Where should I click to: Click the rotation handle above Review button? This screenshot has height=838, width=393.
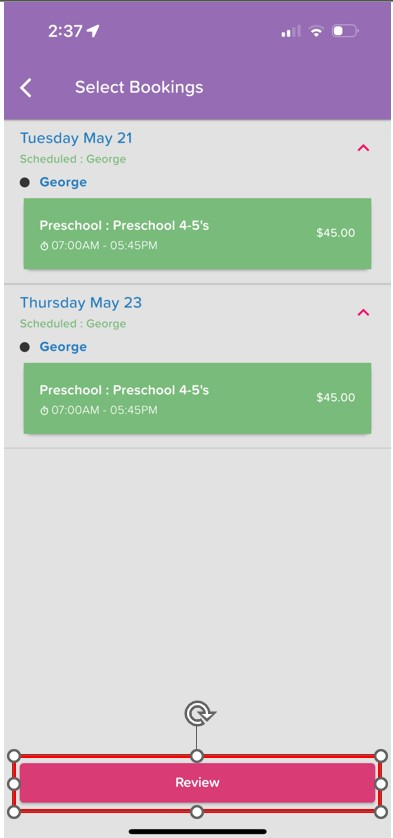click(x=199, y=714)
